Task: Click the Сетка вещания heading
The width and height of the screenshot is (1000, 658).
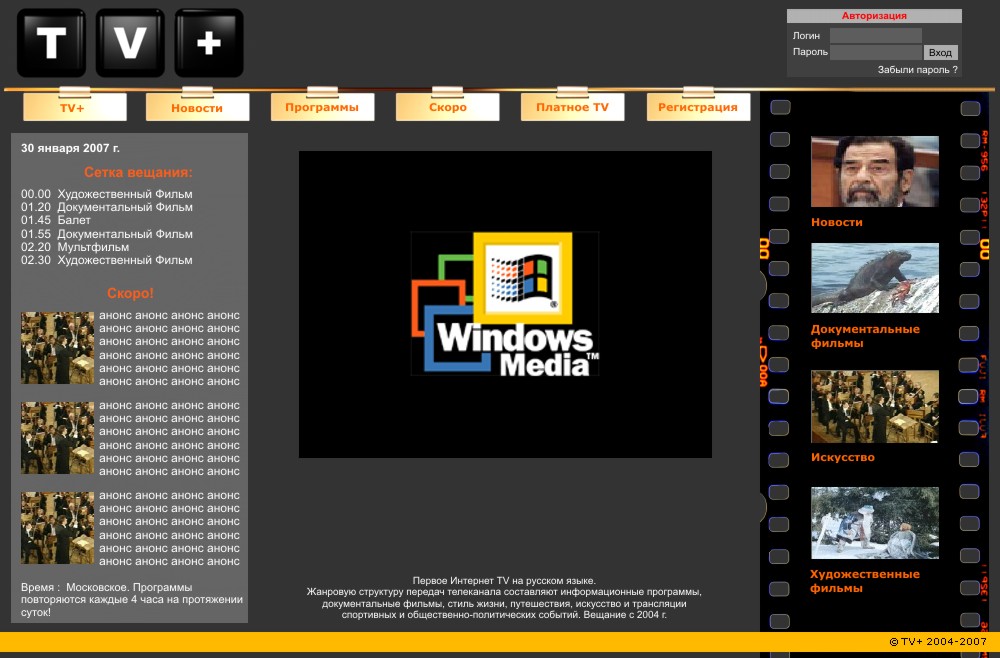Action: (x=138, y=172)
